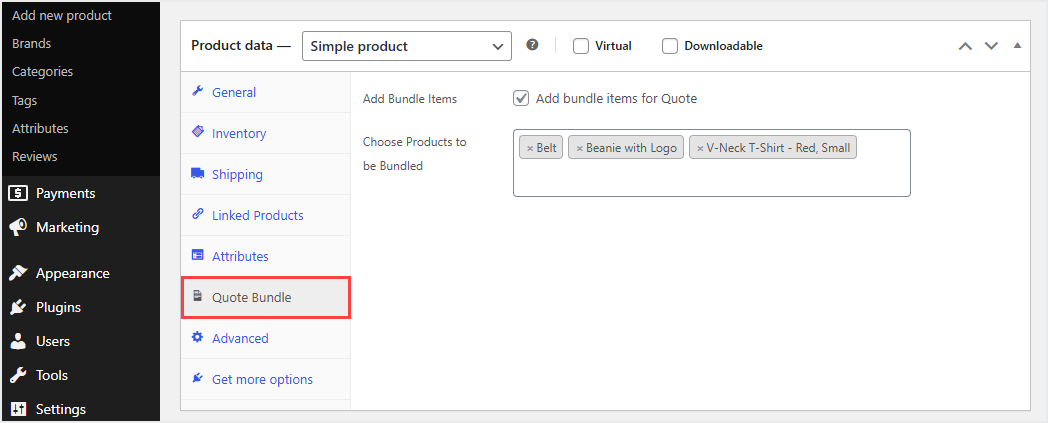Click the Users person icon
The width and height of the screenshot is (1048, 423).
tap(18, 341)
